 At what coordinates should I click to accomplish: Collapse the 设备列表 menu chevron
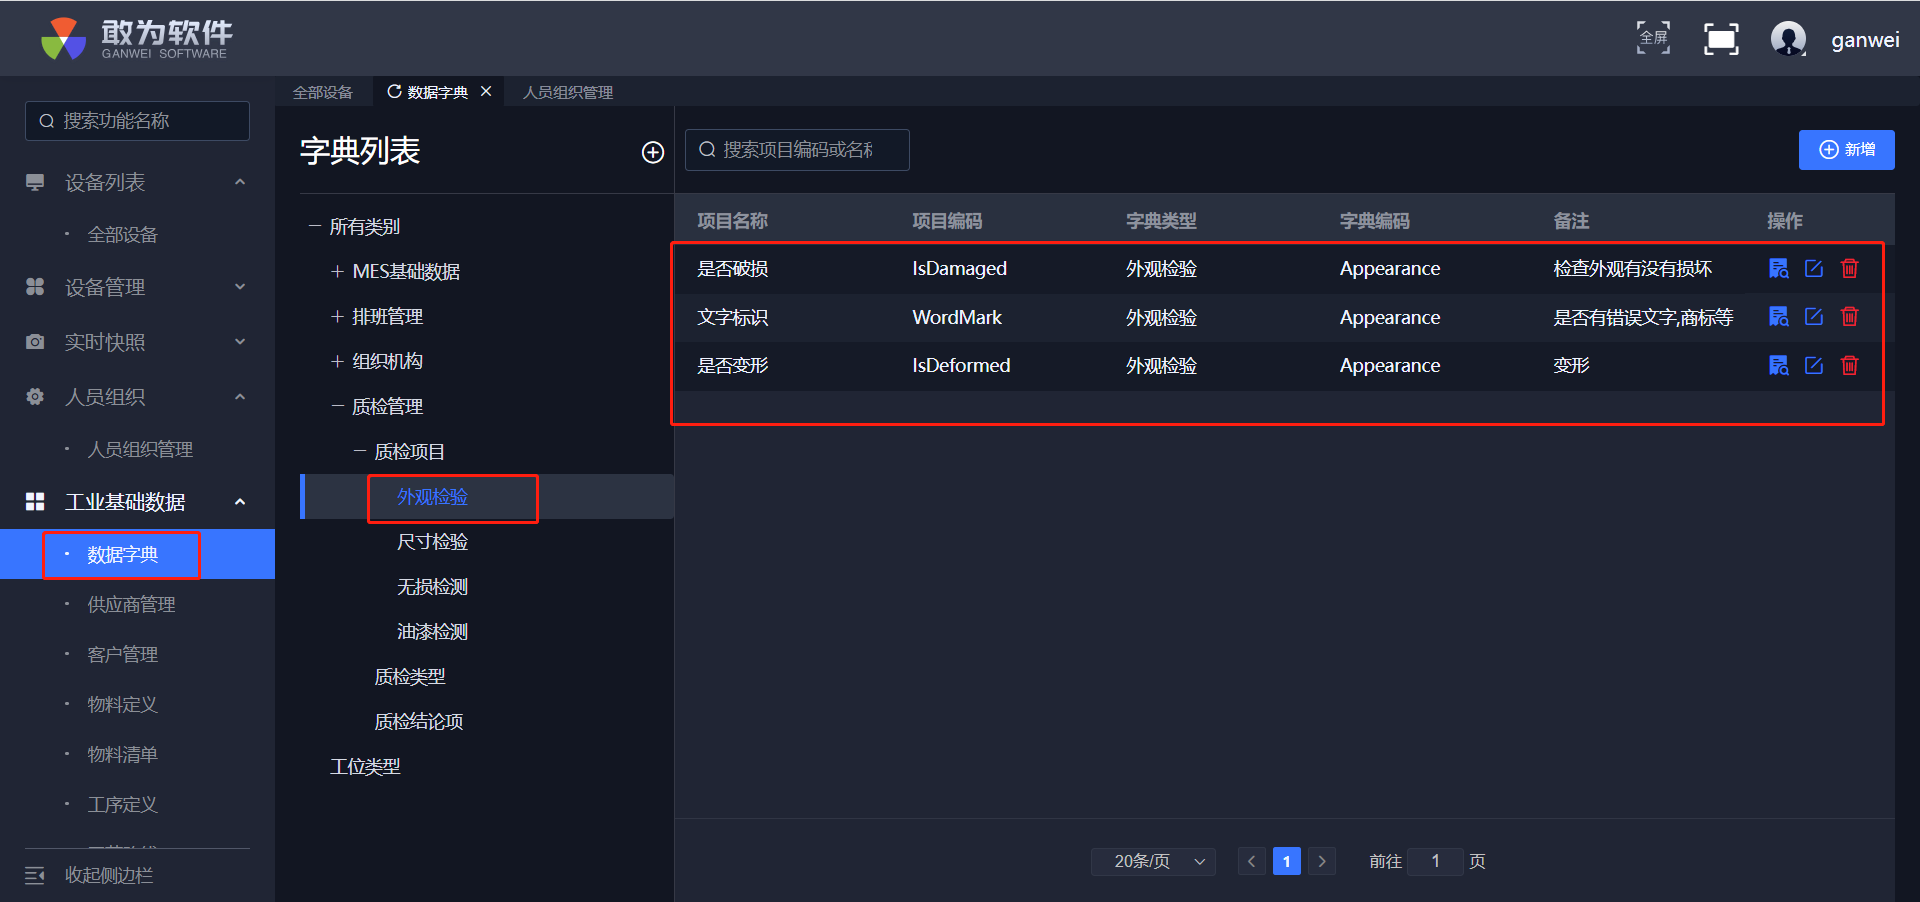click(240, 182)
